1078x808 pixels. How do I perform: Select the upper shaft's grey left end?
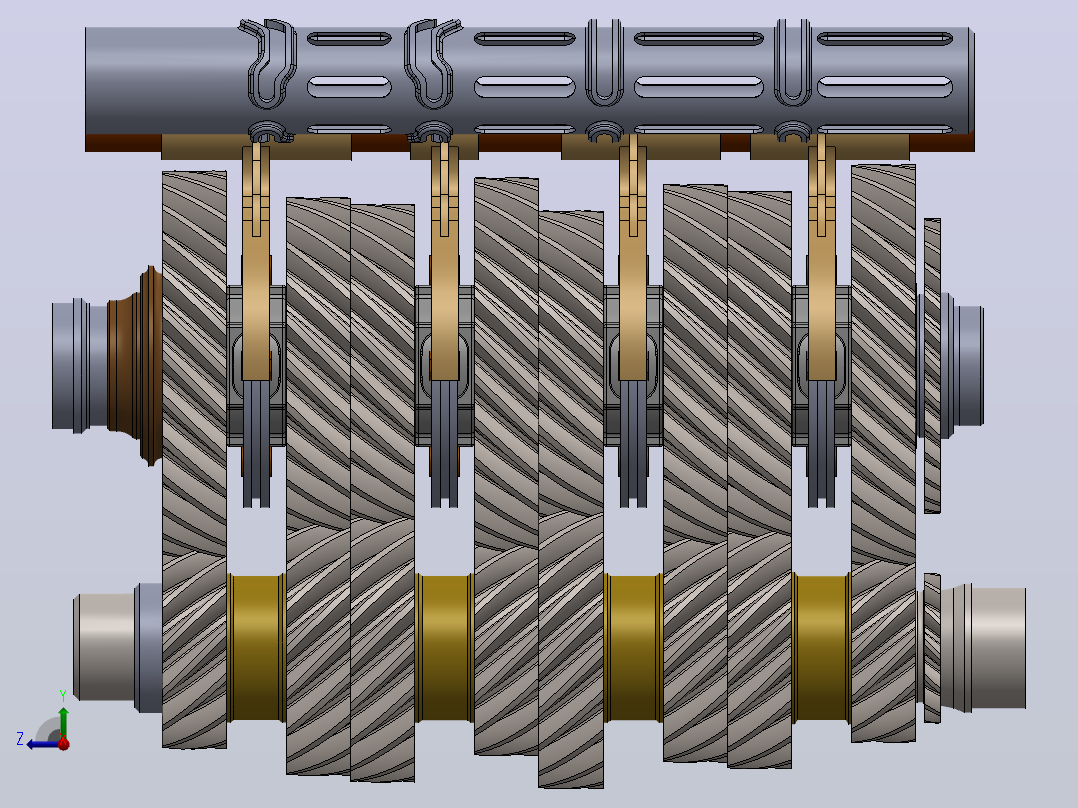click(80, 365)
